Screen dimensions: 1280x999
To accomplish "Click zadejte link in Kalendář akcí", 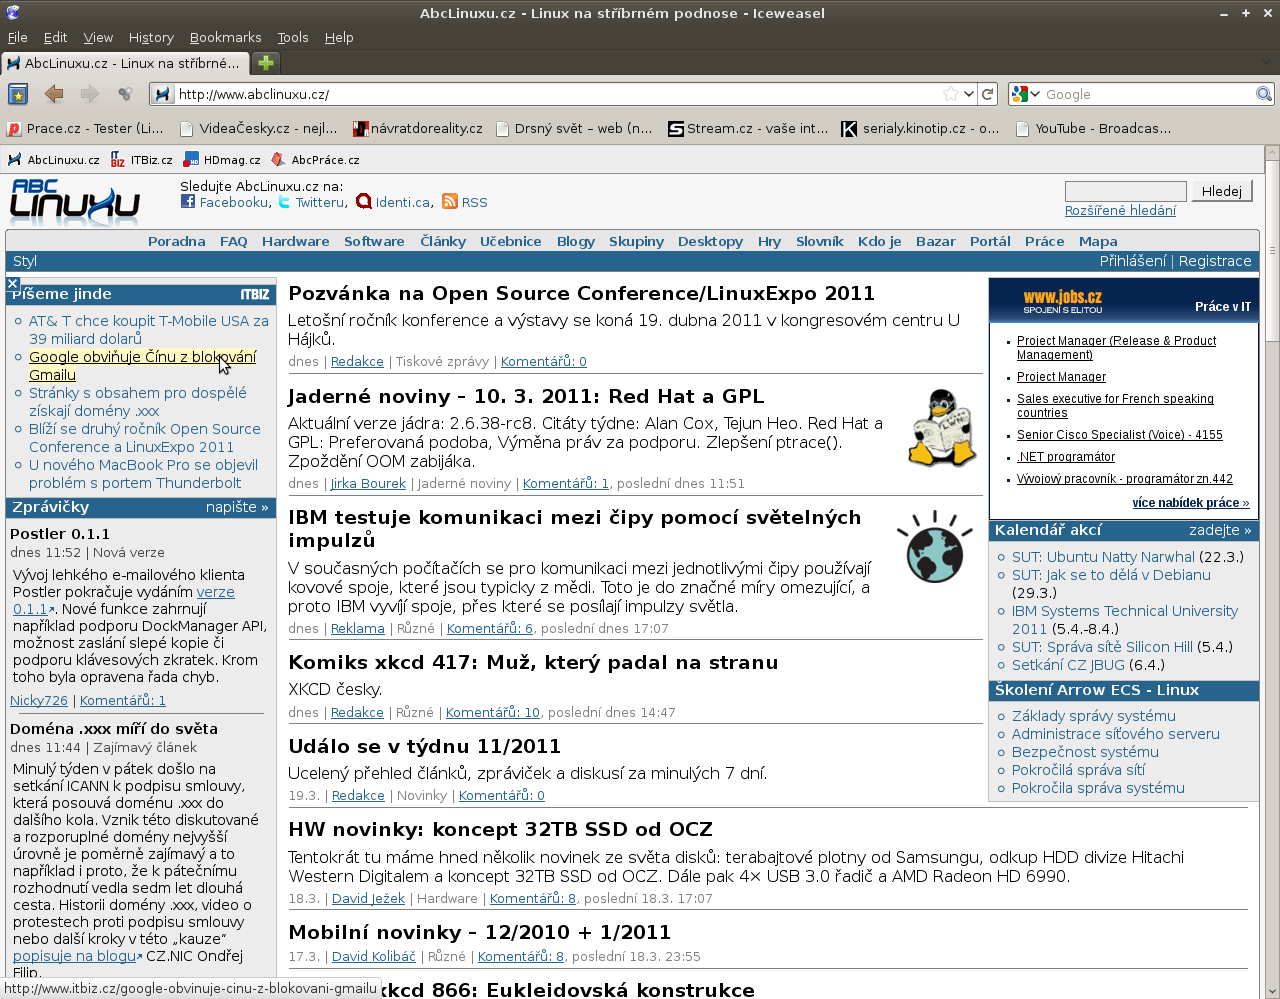I will pos(1220,530).
